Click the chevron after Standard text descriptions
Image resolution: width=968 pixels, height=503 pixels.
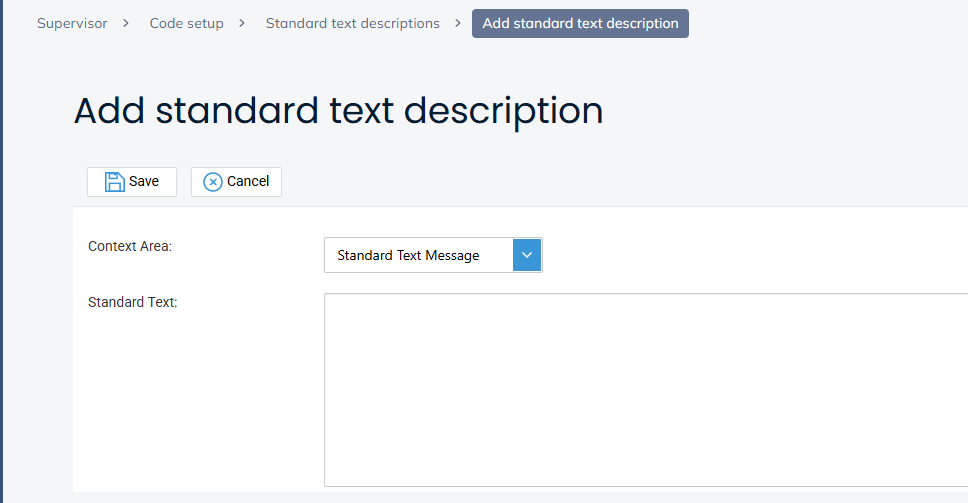pos(457,23)
